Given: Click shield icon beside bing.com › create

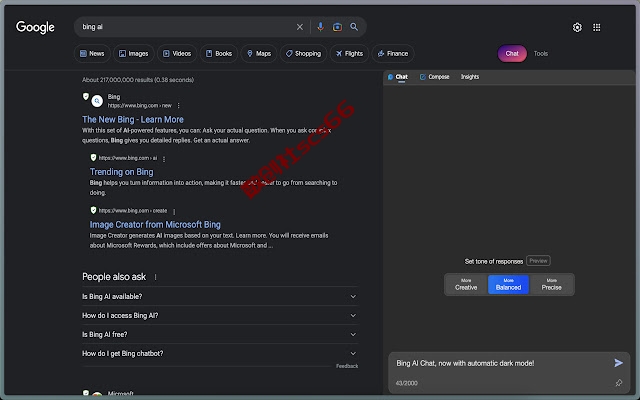Looking at the screenshot, I should (93, 210).
